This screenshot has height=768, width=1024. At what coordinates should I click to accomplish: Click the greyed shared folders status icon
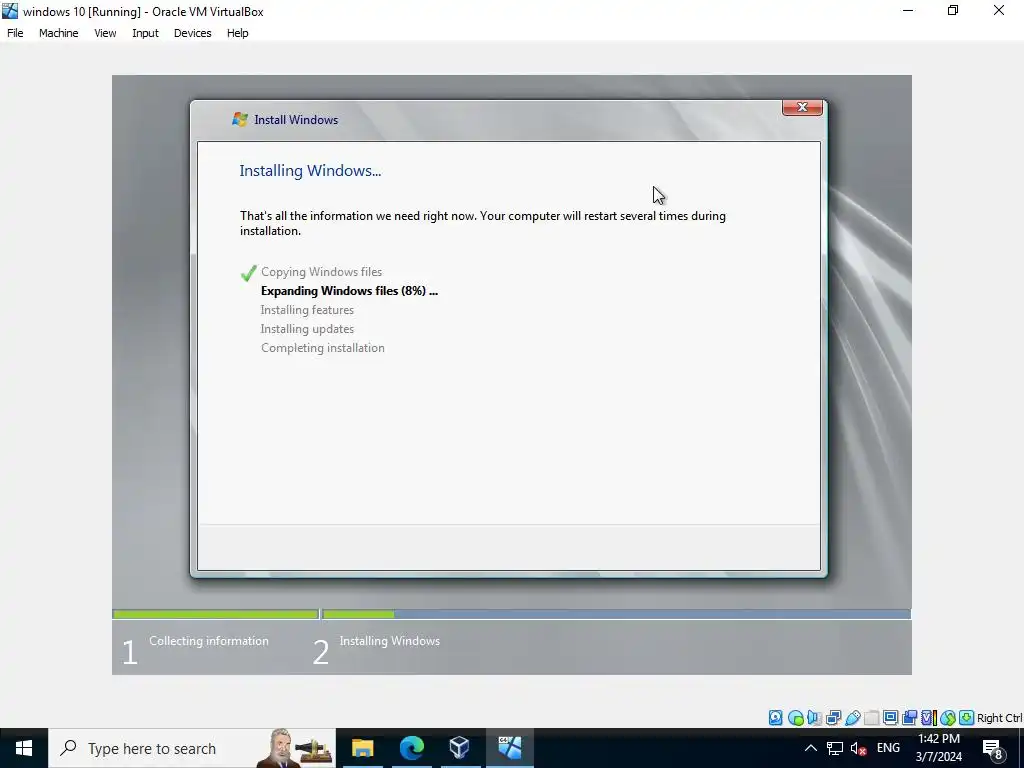(871, 718)
